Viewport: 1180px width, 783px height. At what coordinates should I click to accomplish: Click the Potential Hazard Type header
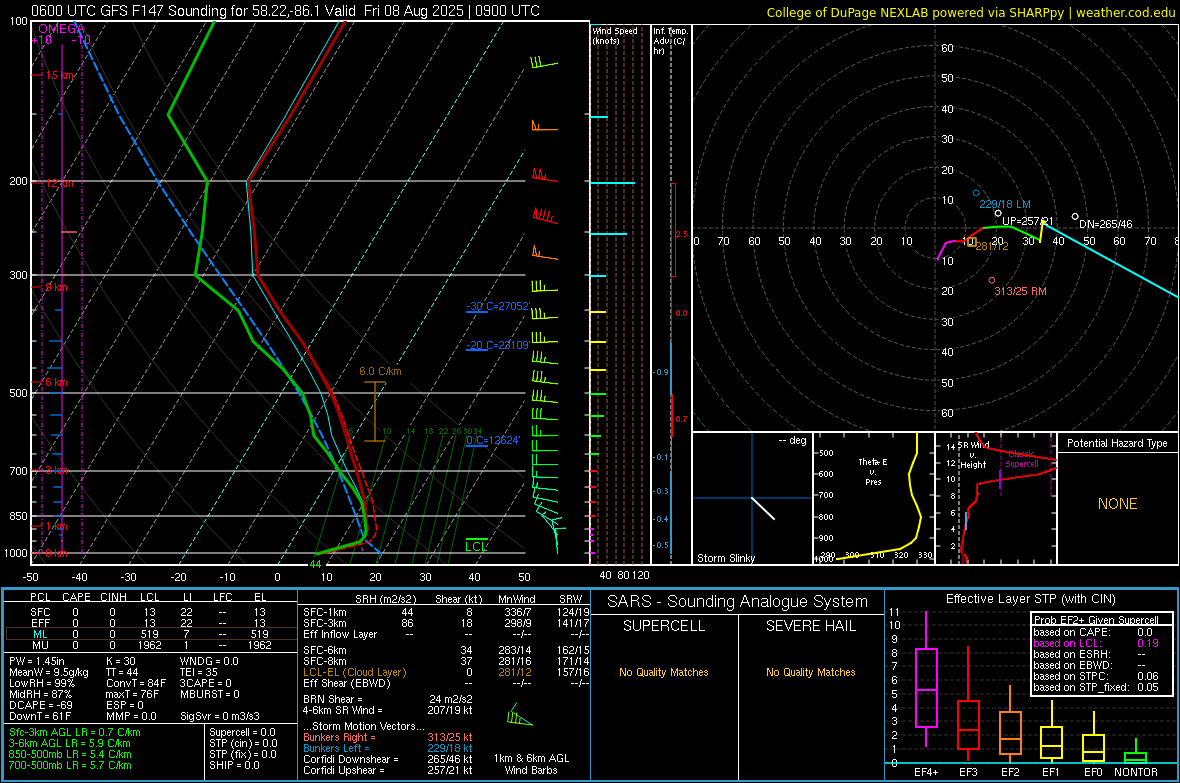[x=1118, y=443]
